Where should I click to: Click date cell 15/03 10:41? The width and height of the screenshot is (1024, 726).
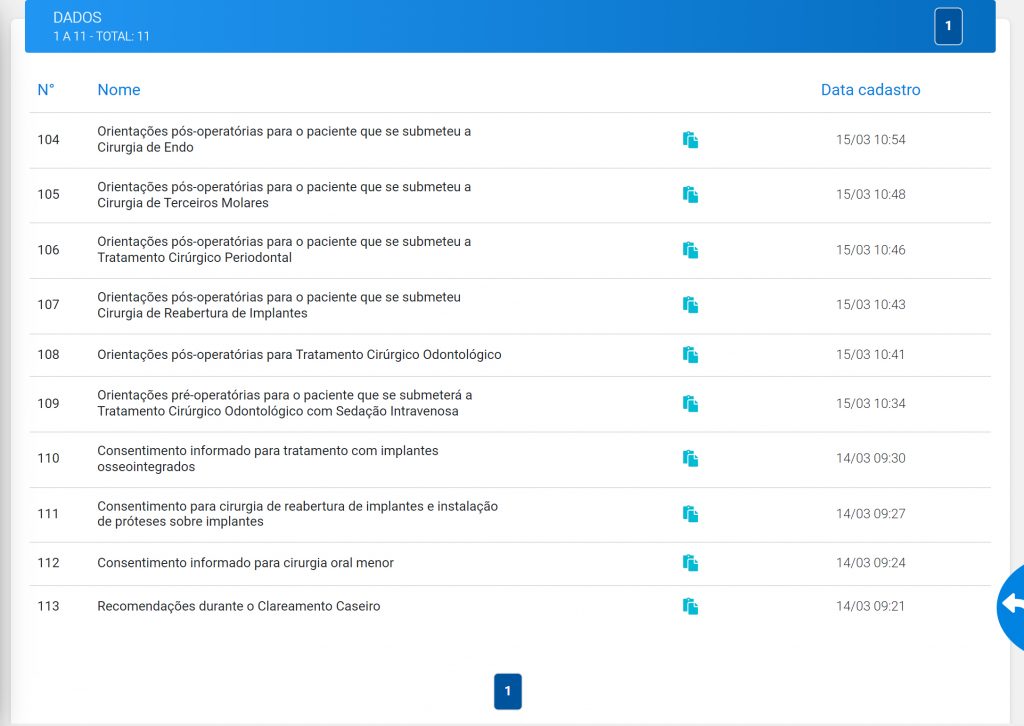pos(871,355)
